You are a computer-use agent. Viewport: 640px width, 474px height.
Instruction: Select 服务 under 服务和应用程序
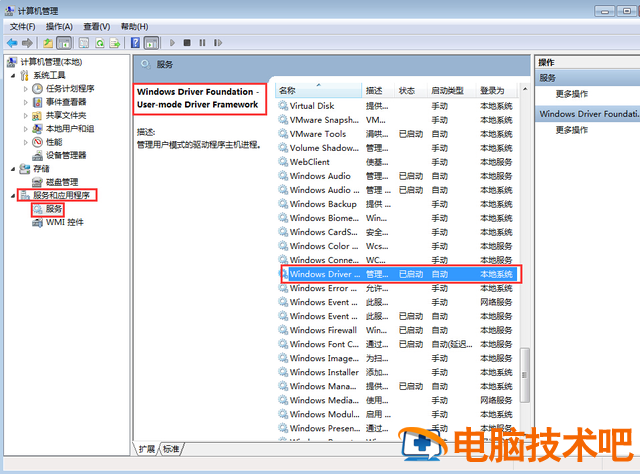(x=54, y=209)
